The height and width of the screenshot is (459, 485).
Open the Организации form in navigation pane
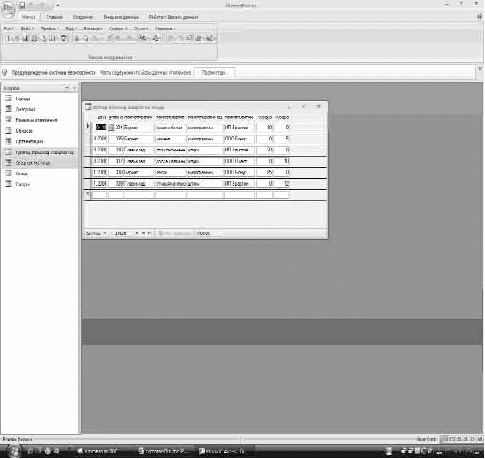[x=29, y=141]
